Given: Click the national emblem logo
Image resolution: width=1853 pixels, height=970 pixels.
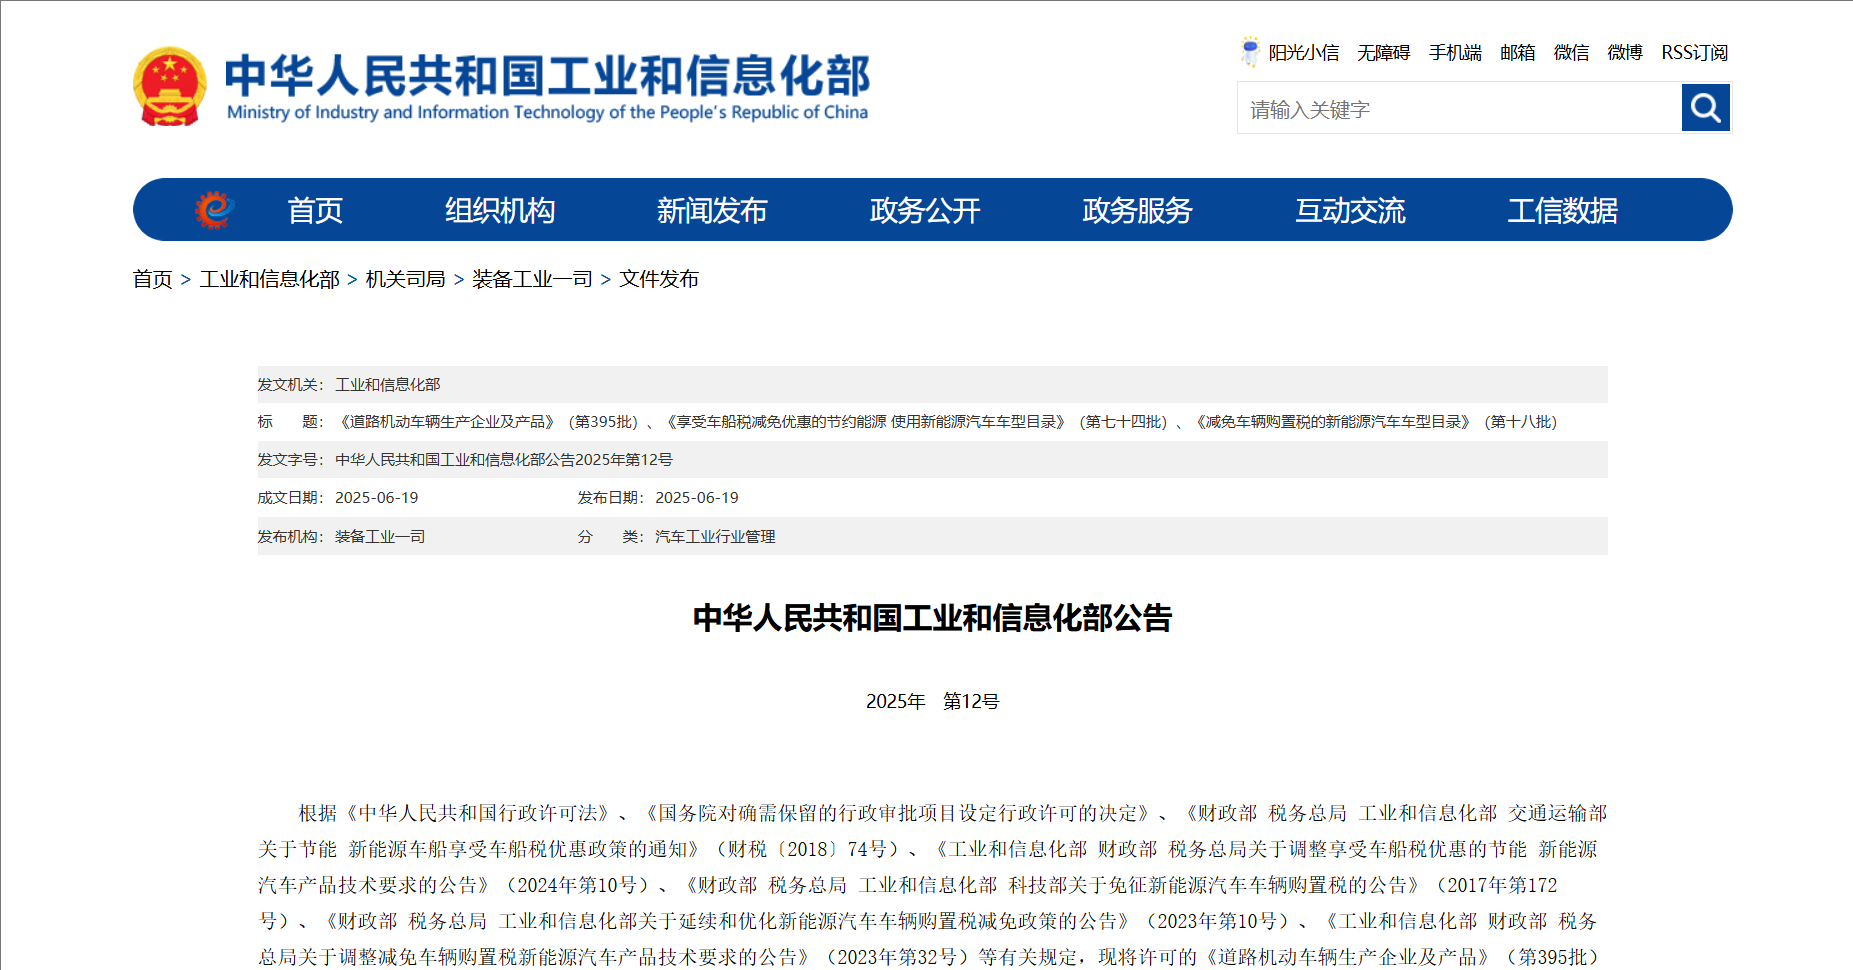Looking at the screenshot, I should pyautogui.click(x=170, y=87).
